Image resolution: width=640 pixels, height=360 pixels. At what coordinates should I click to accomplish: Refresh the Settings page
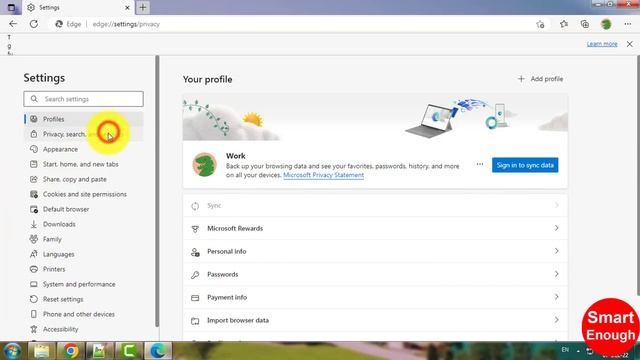tap(34, 24)
